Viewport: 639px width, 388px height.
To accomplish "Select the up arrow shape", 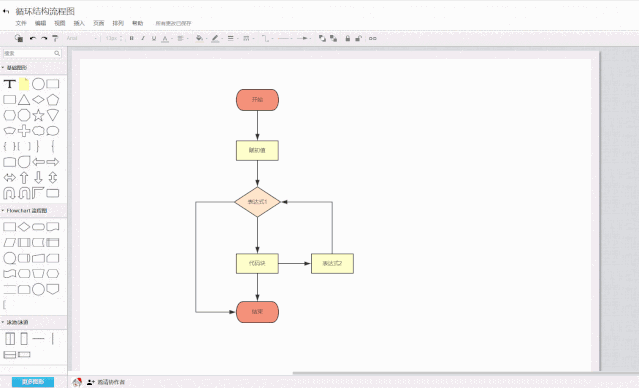I will point(24,178).
